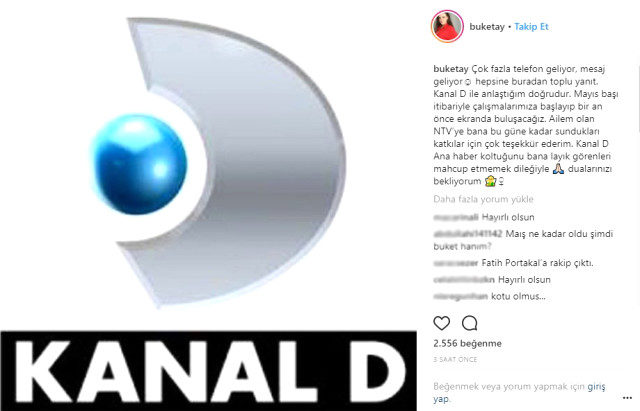Like the post with the heart icon
640x411 pixels.
(x=442, y=323)
